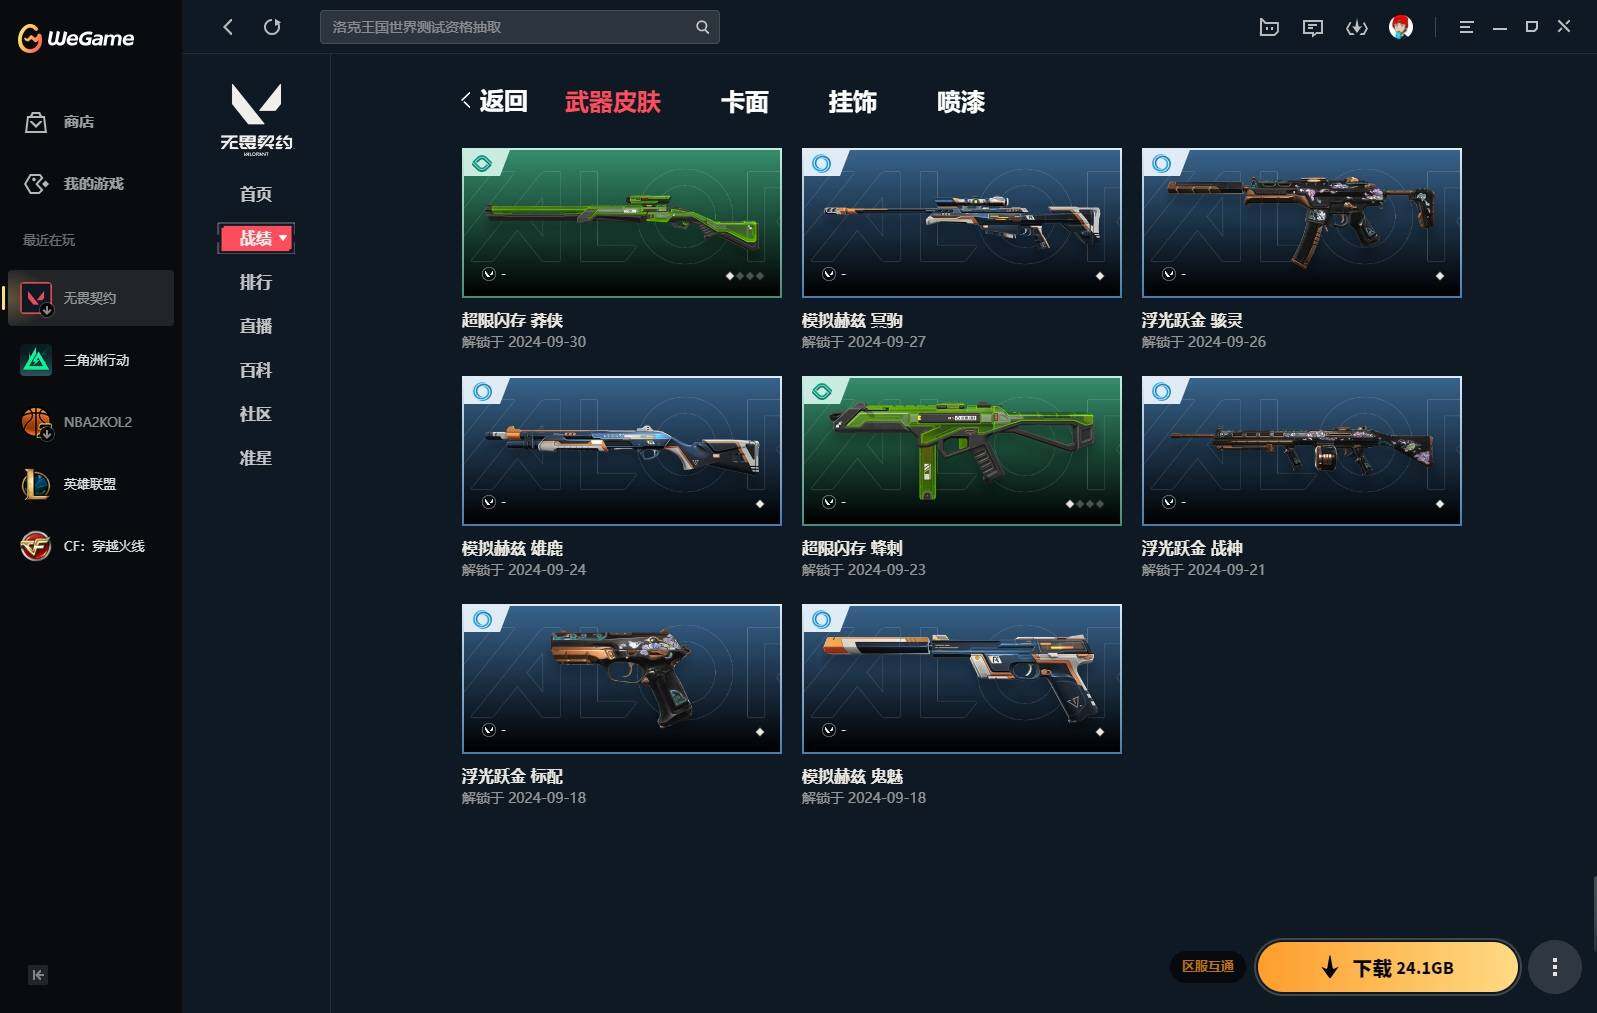
Task: Open the messages chat icon
Action: pos(1313,27)
